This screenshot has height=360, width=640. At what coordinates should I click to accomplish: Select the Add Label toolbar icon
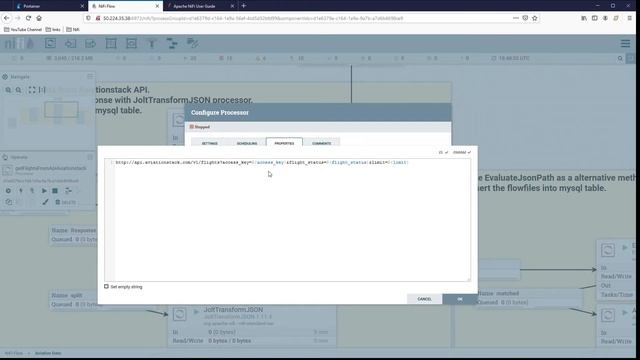point(192,43)
